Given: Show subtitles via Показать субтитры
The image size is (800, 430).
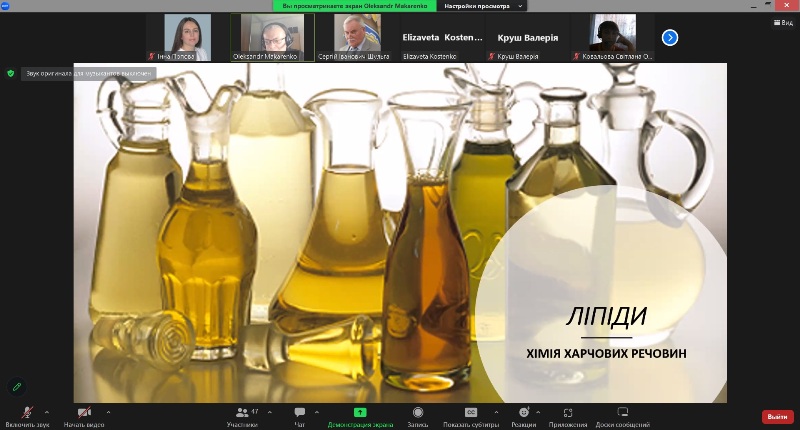Looking at the screenshot, I should pos(471,417).
